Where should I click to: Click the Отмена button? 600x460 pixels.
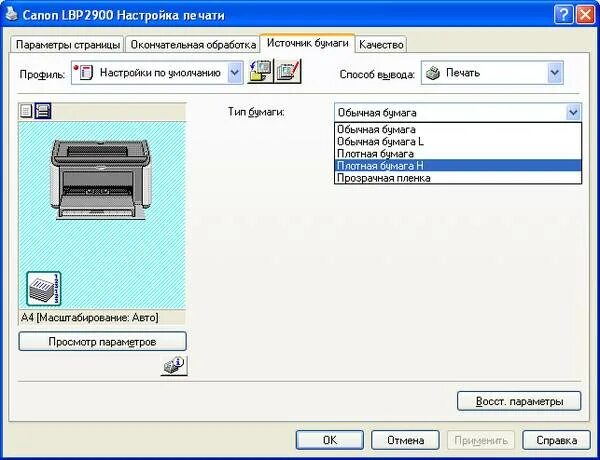405,440
